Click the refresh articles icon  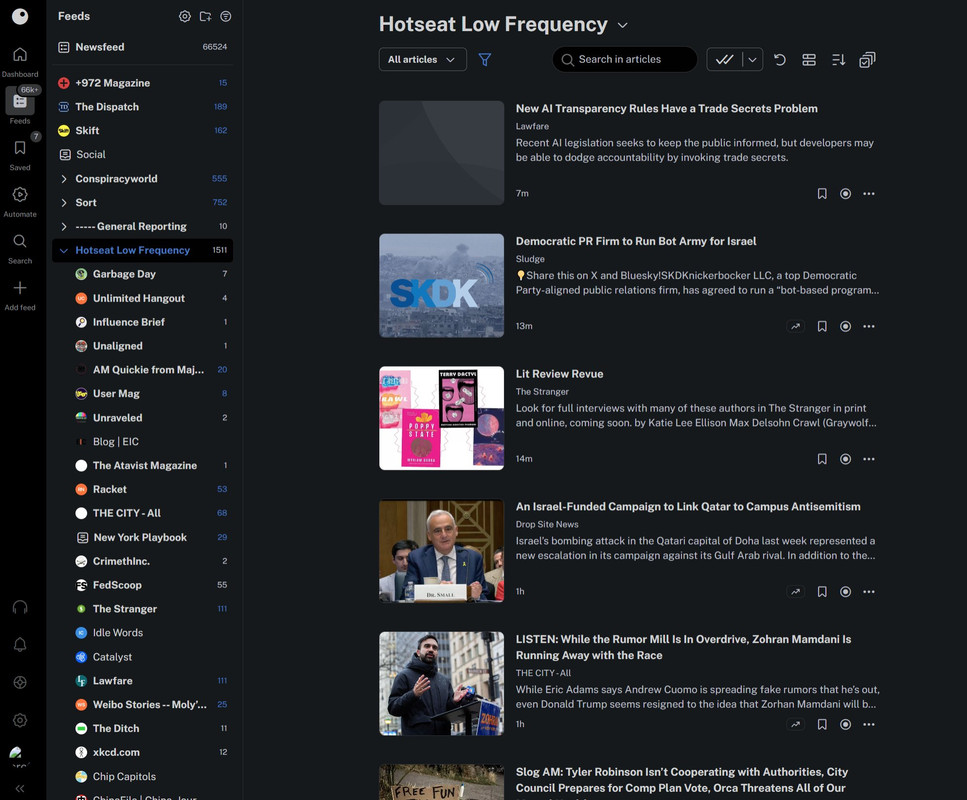(780, 60)
